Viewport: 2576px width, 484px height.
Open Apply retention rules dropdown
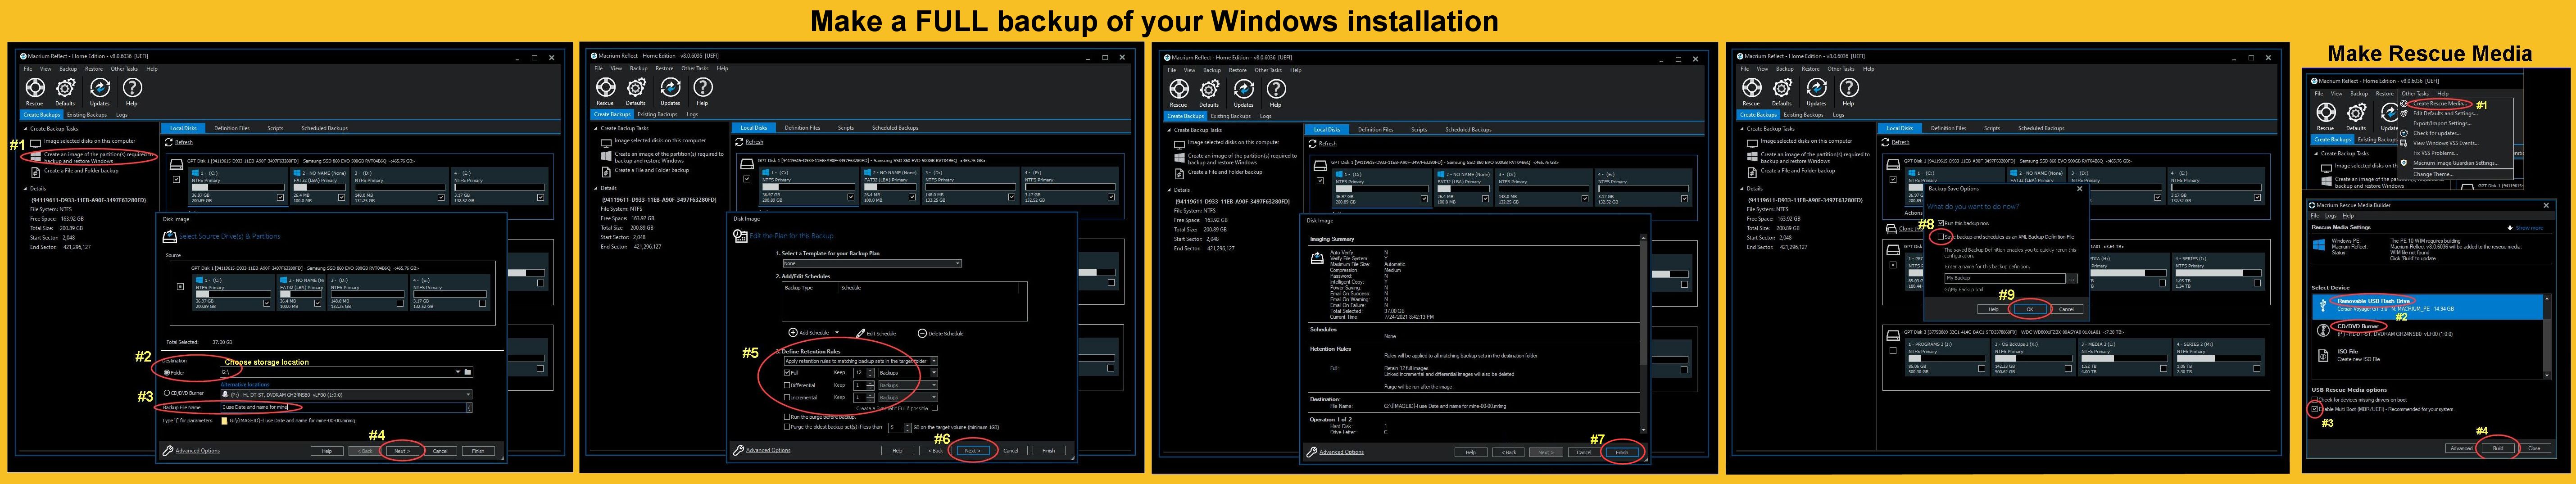(x=860, y=361)
